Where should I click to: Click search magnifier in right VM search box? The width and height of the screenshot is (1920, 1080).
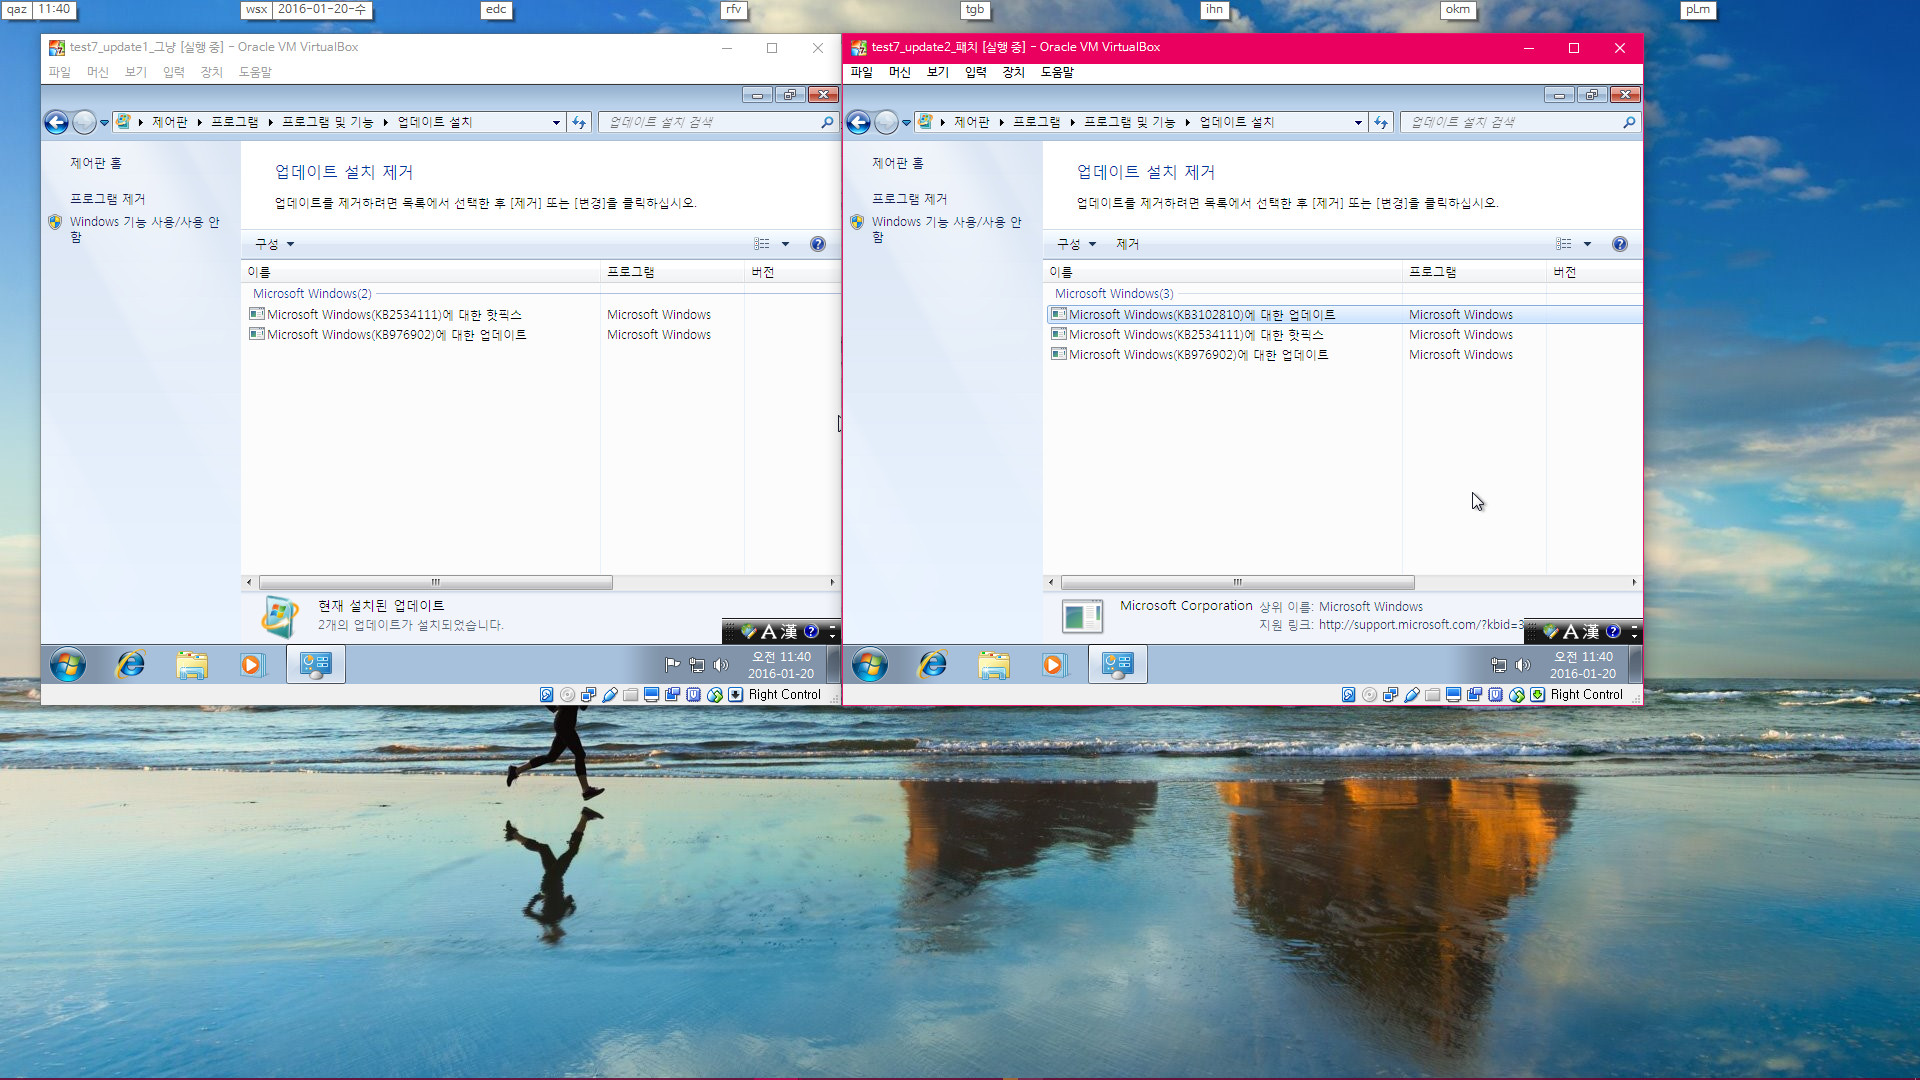1629,122
